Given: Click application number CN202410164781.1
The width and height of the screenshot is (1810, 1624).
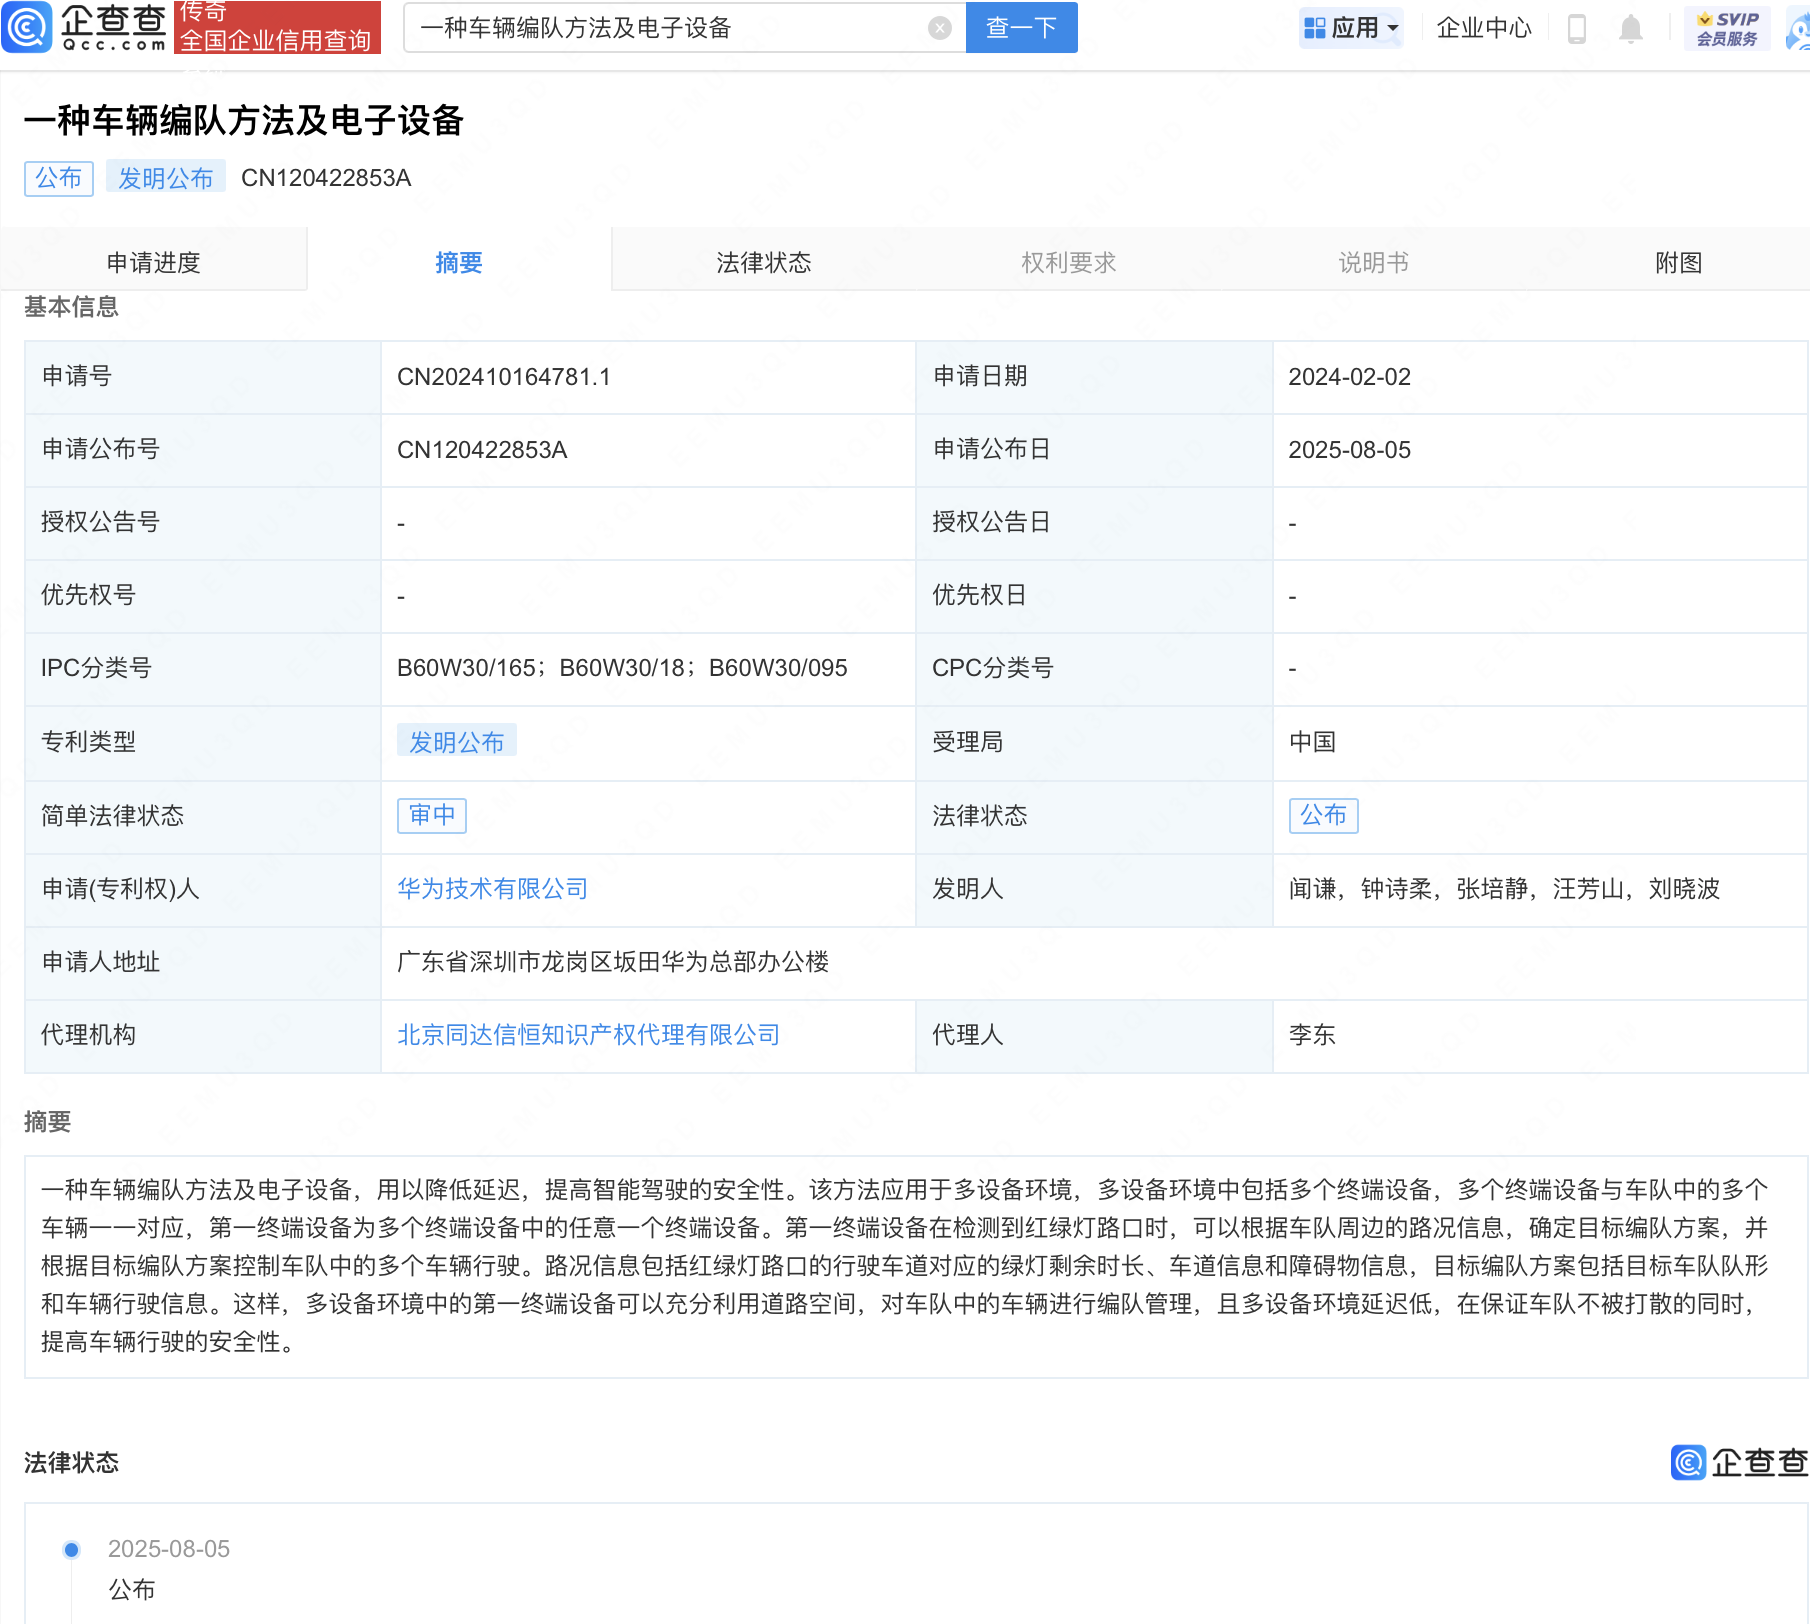Looking at the screenshot, I should click(504, 377).
